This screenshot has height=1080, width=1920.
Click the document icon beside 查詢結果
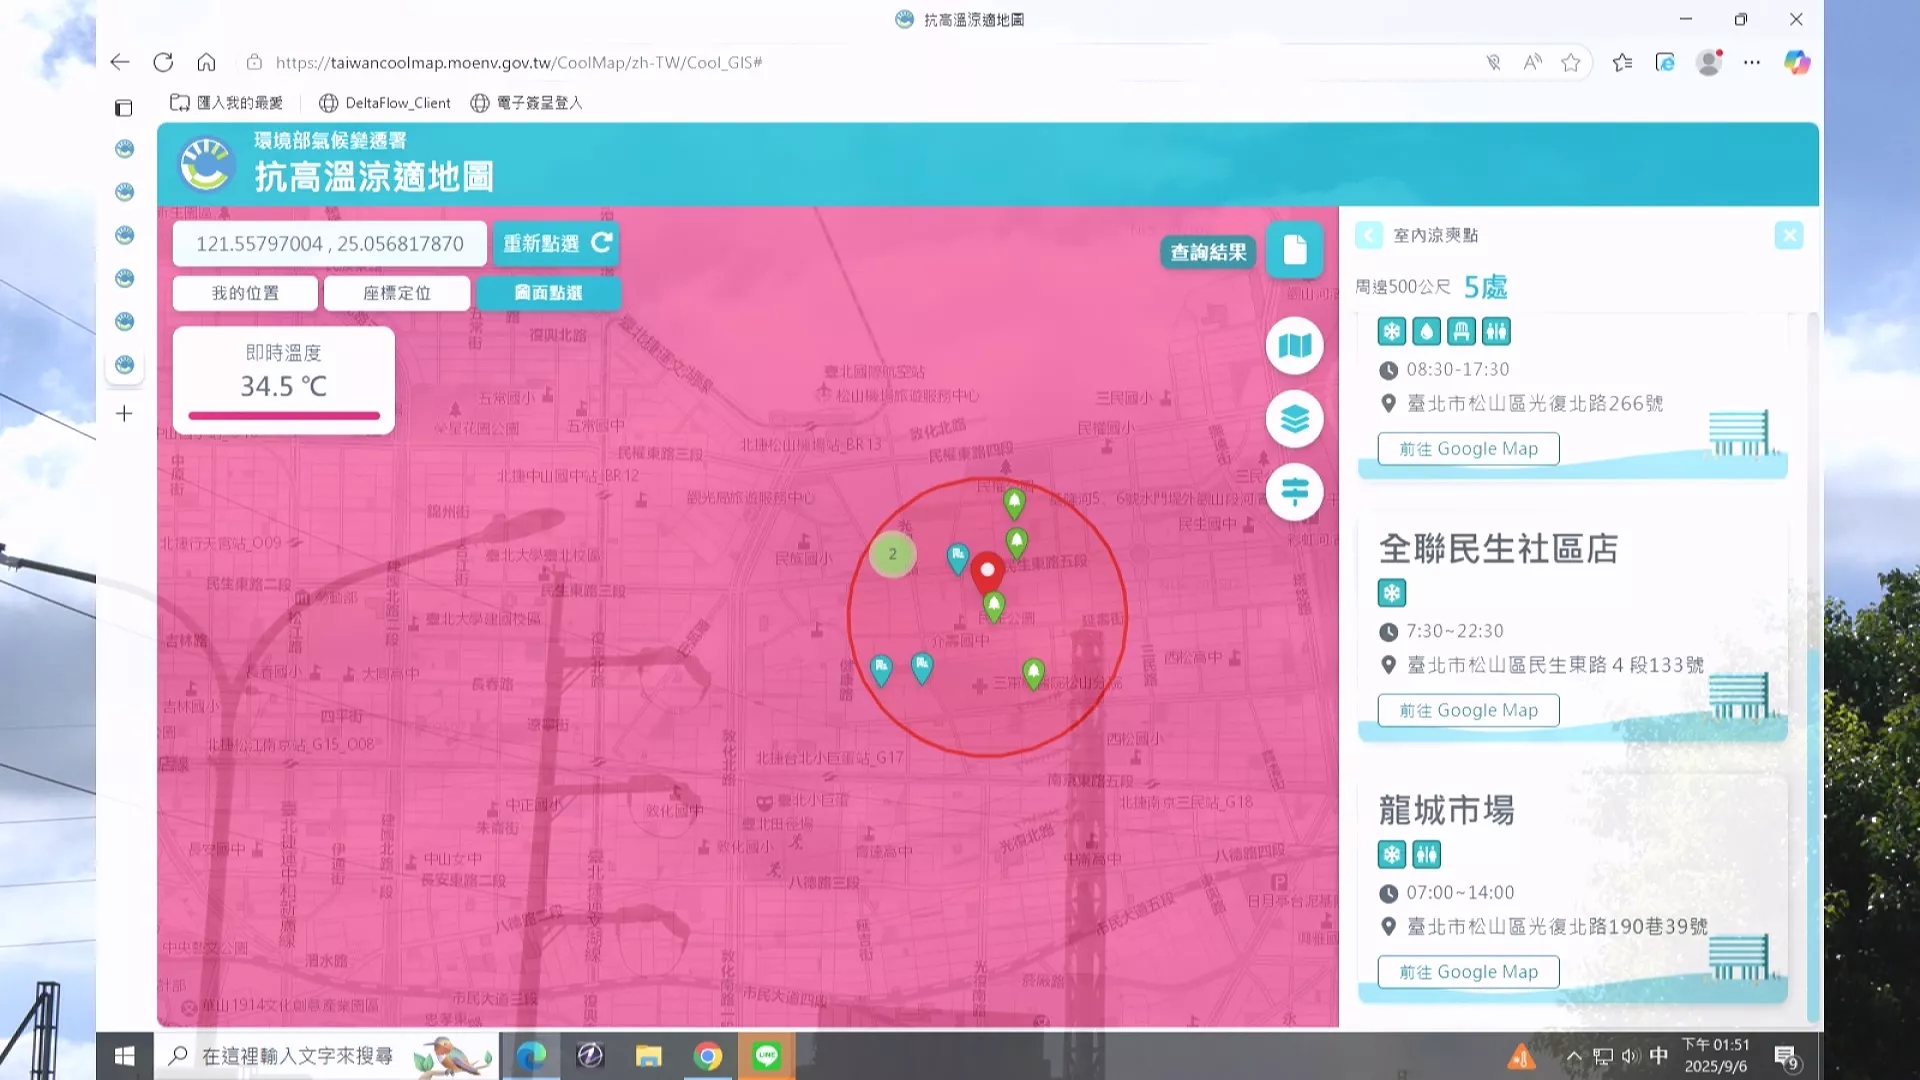(x=1294, y=250)
